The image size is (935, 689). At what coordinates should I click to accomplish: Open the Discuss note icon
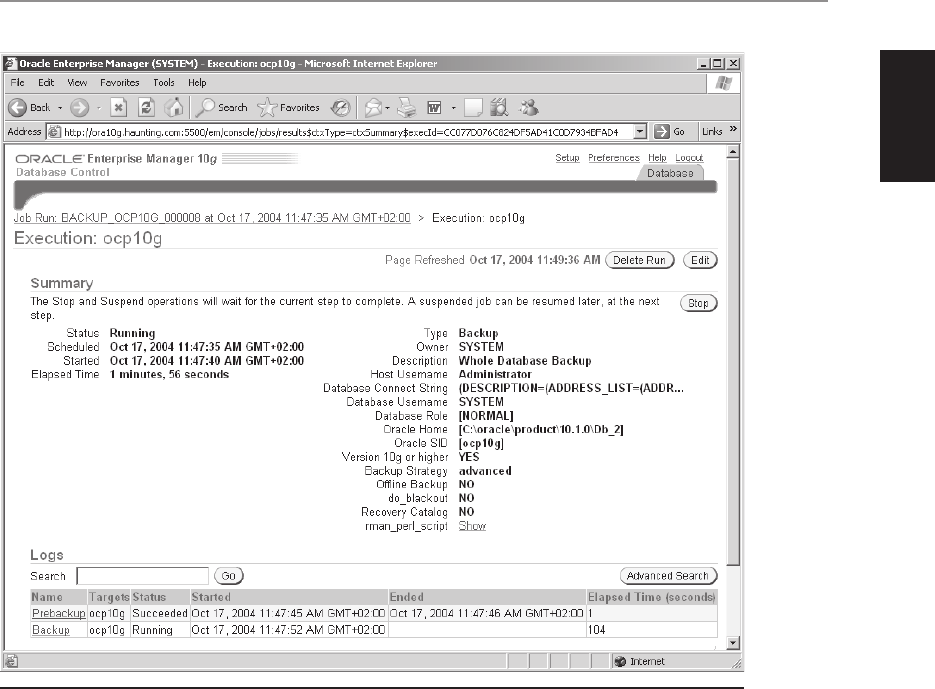point(473,107)
